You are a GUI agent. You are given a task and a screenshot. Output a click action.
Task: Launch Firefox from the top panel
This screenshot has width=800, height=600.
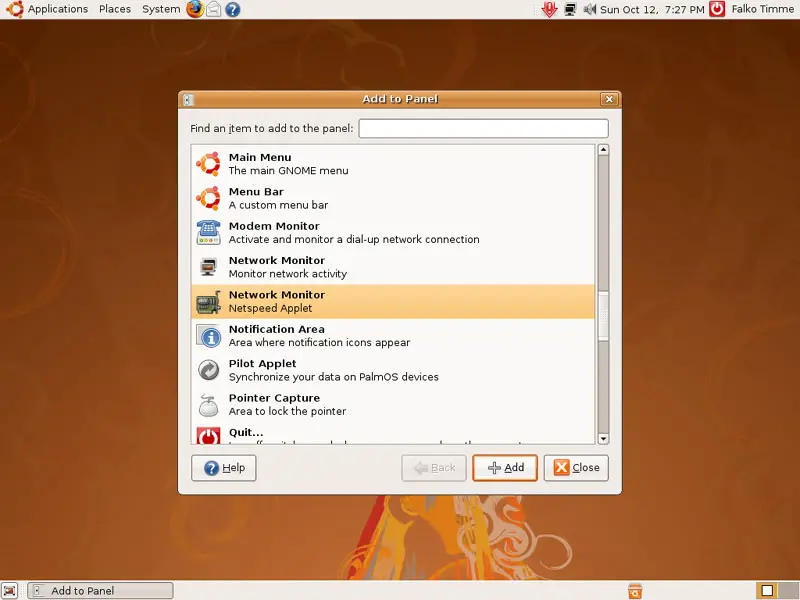(195, 9)
